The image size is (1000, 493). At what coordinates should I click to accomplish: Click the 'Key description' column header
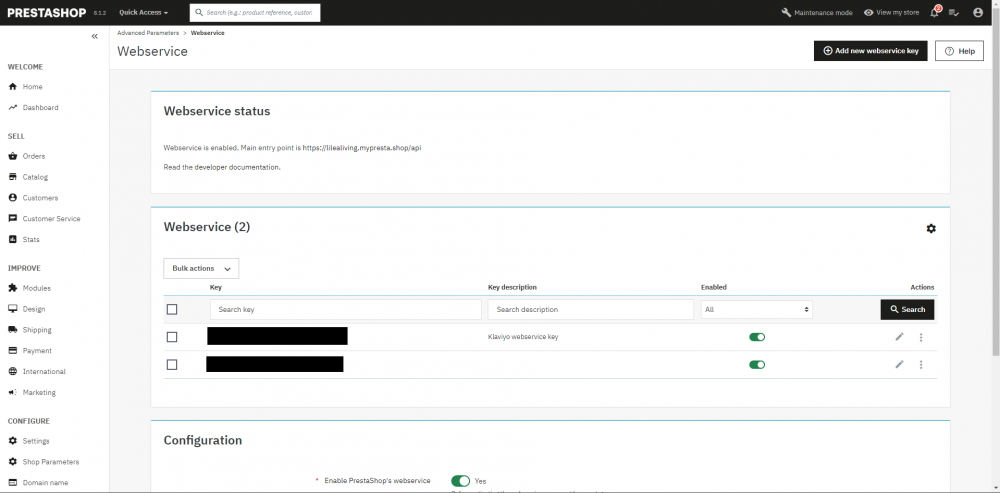(512, 287)
